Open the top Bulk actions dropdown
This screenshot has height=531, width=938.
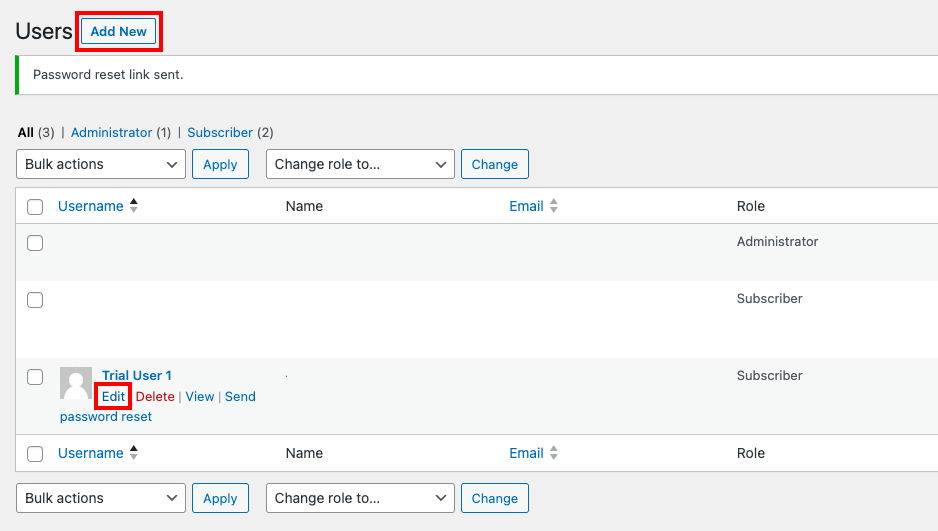click(x=101, y=164)
